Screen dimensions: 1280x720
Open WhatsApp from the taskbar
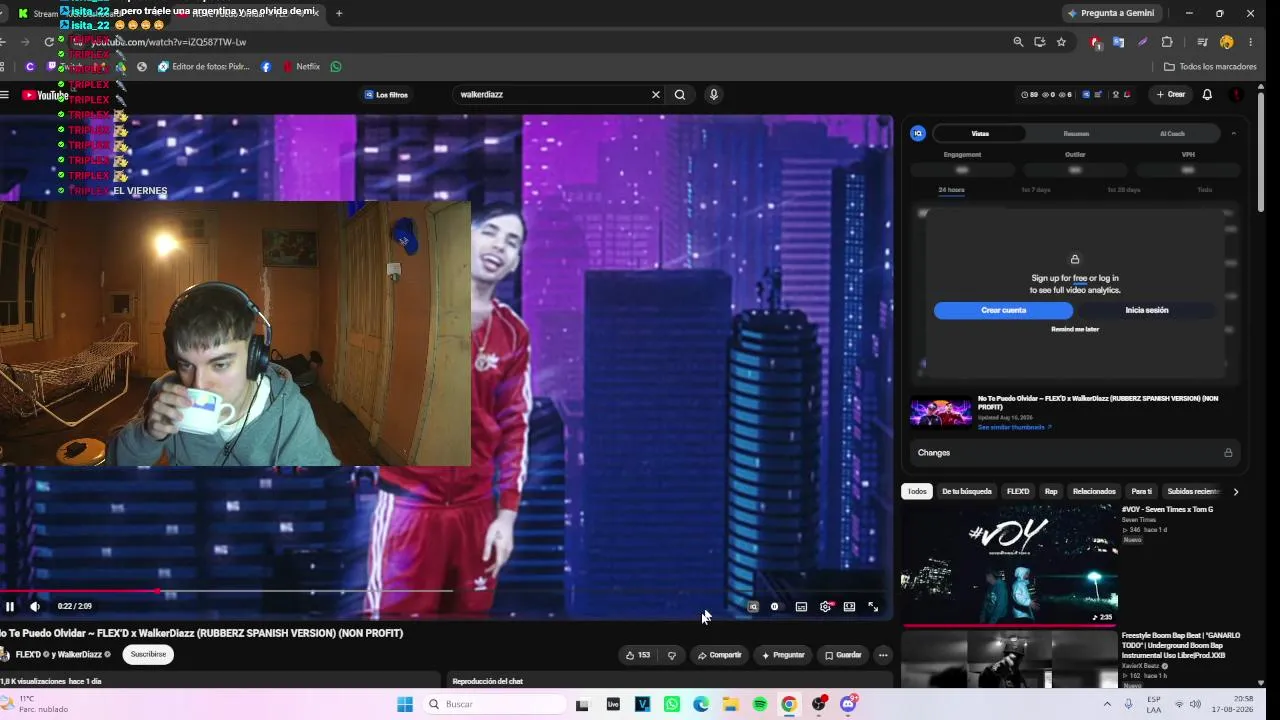click(671, 704)
